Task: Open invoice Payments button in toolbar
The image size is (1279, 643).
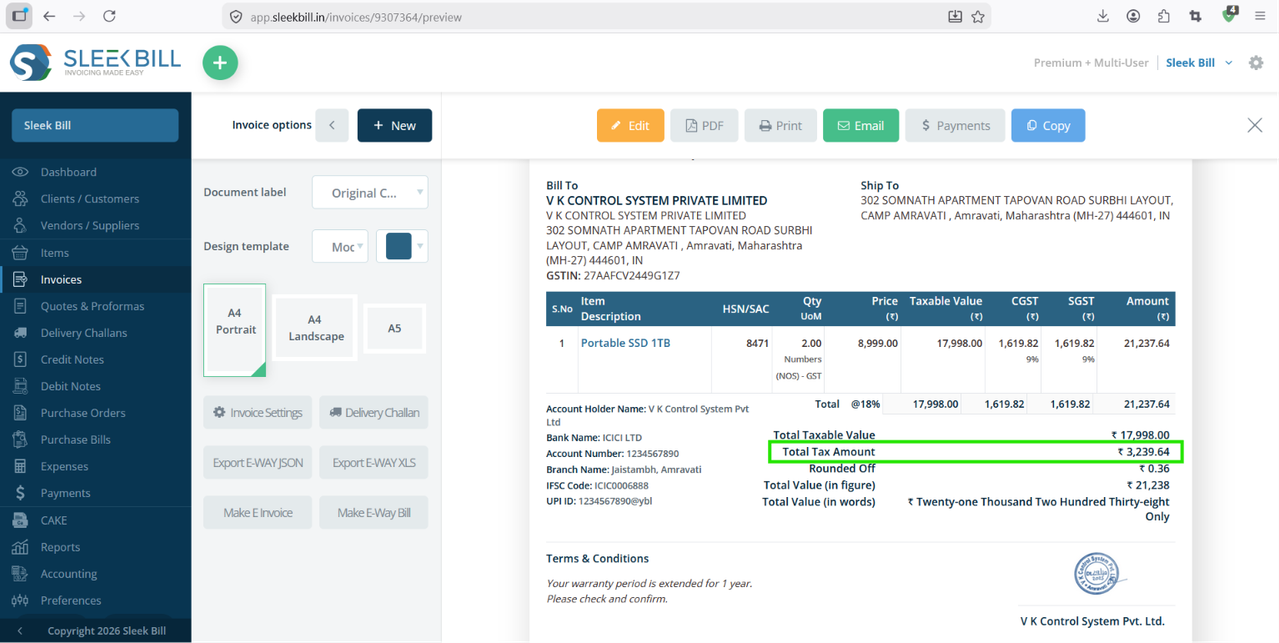Action: tap(955, 125)
